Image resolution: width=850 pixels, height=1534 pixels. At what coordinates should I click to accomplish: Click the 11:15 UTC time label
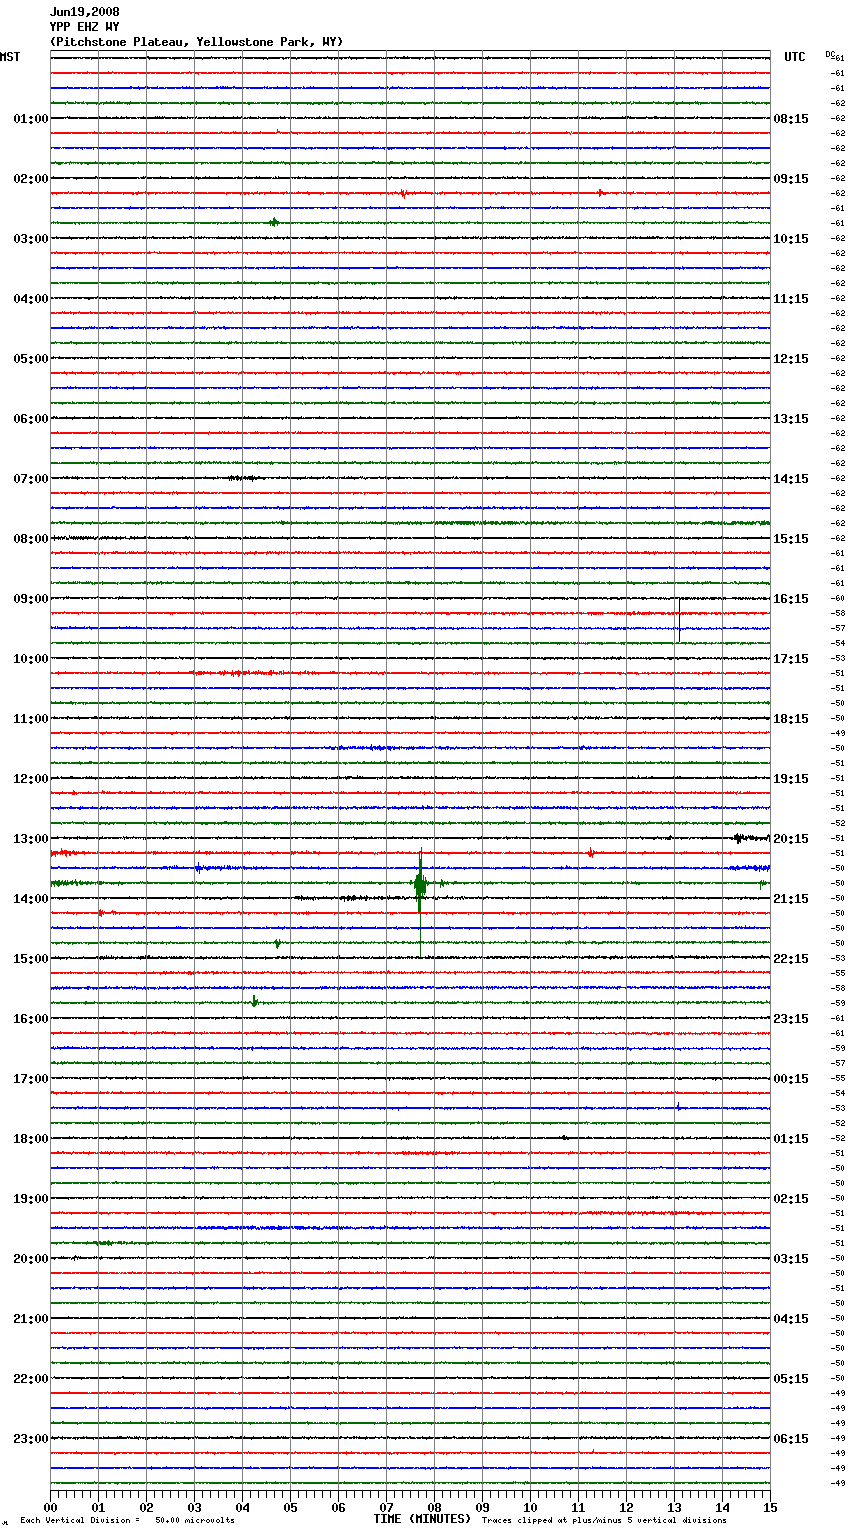point(791,299)
